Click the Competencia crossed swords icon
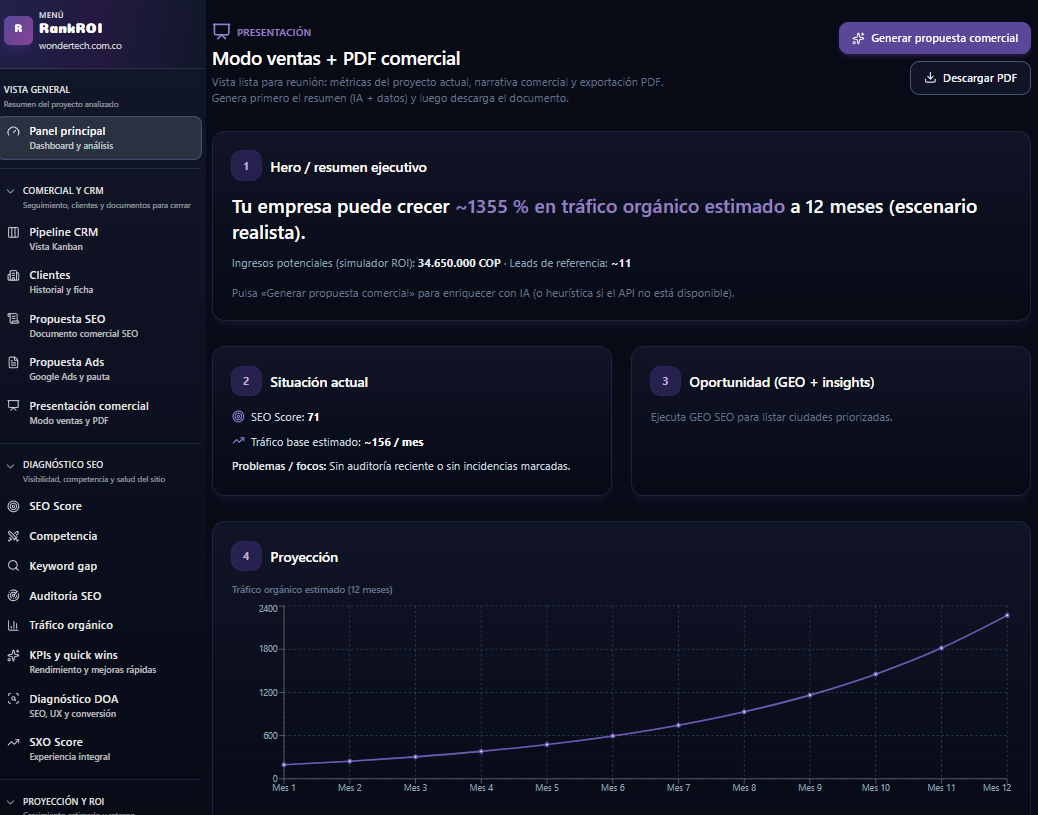The height and width of the screenshot is (815, 1038). tap(13, 536)
